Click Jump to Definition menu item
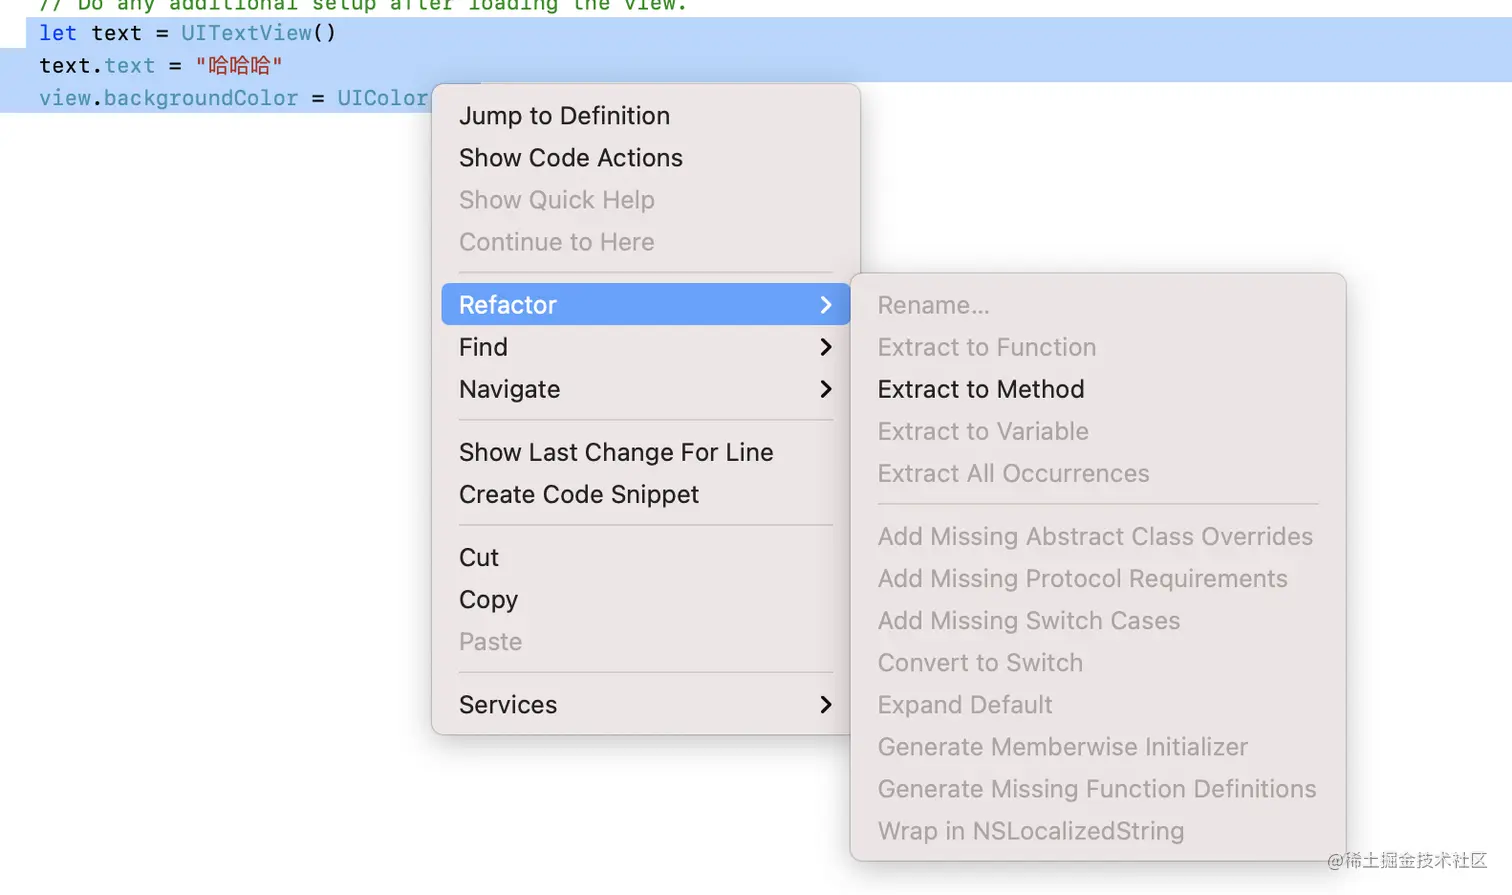Viewport: 1512px width, 895px height. 564,116
